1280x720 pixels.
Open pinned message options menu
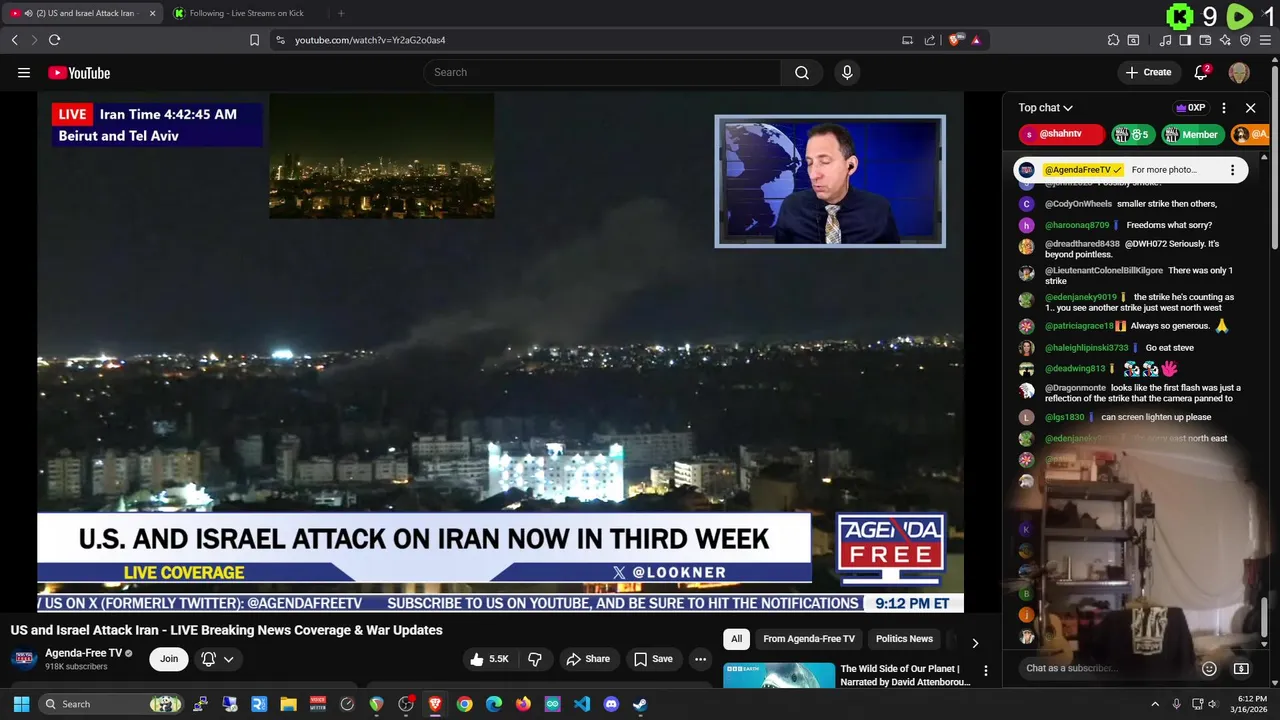tap(1232, 170)
